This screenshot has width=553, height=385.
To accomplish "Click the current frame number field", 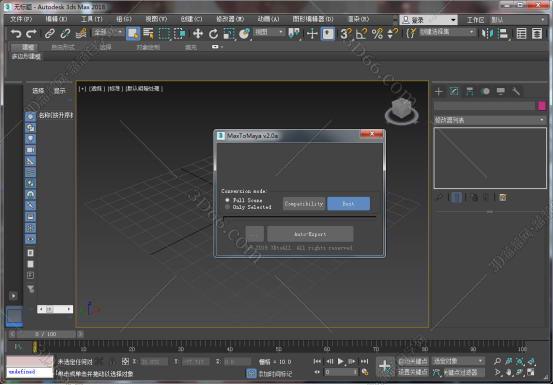I will [341, 372].
